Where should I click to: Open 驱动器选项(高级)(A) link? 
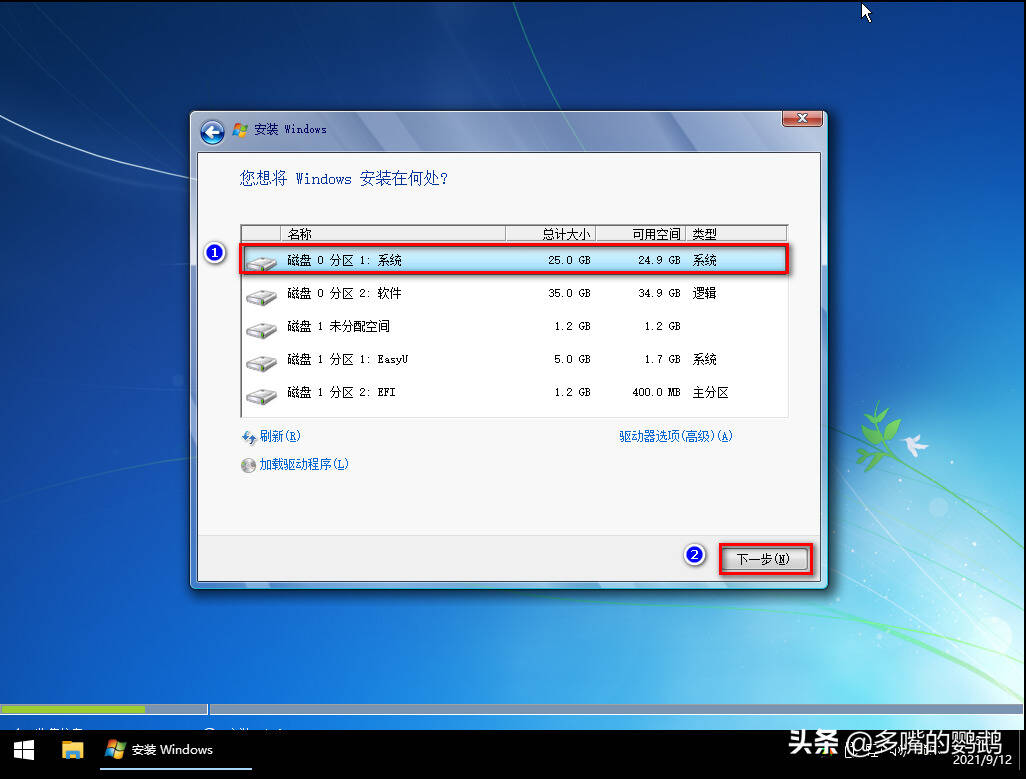click(676, 436)
